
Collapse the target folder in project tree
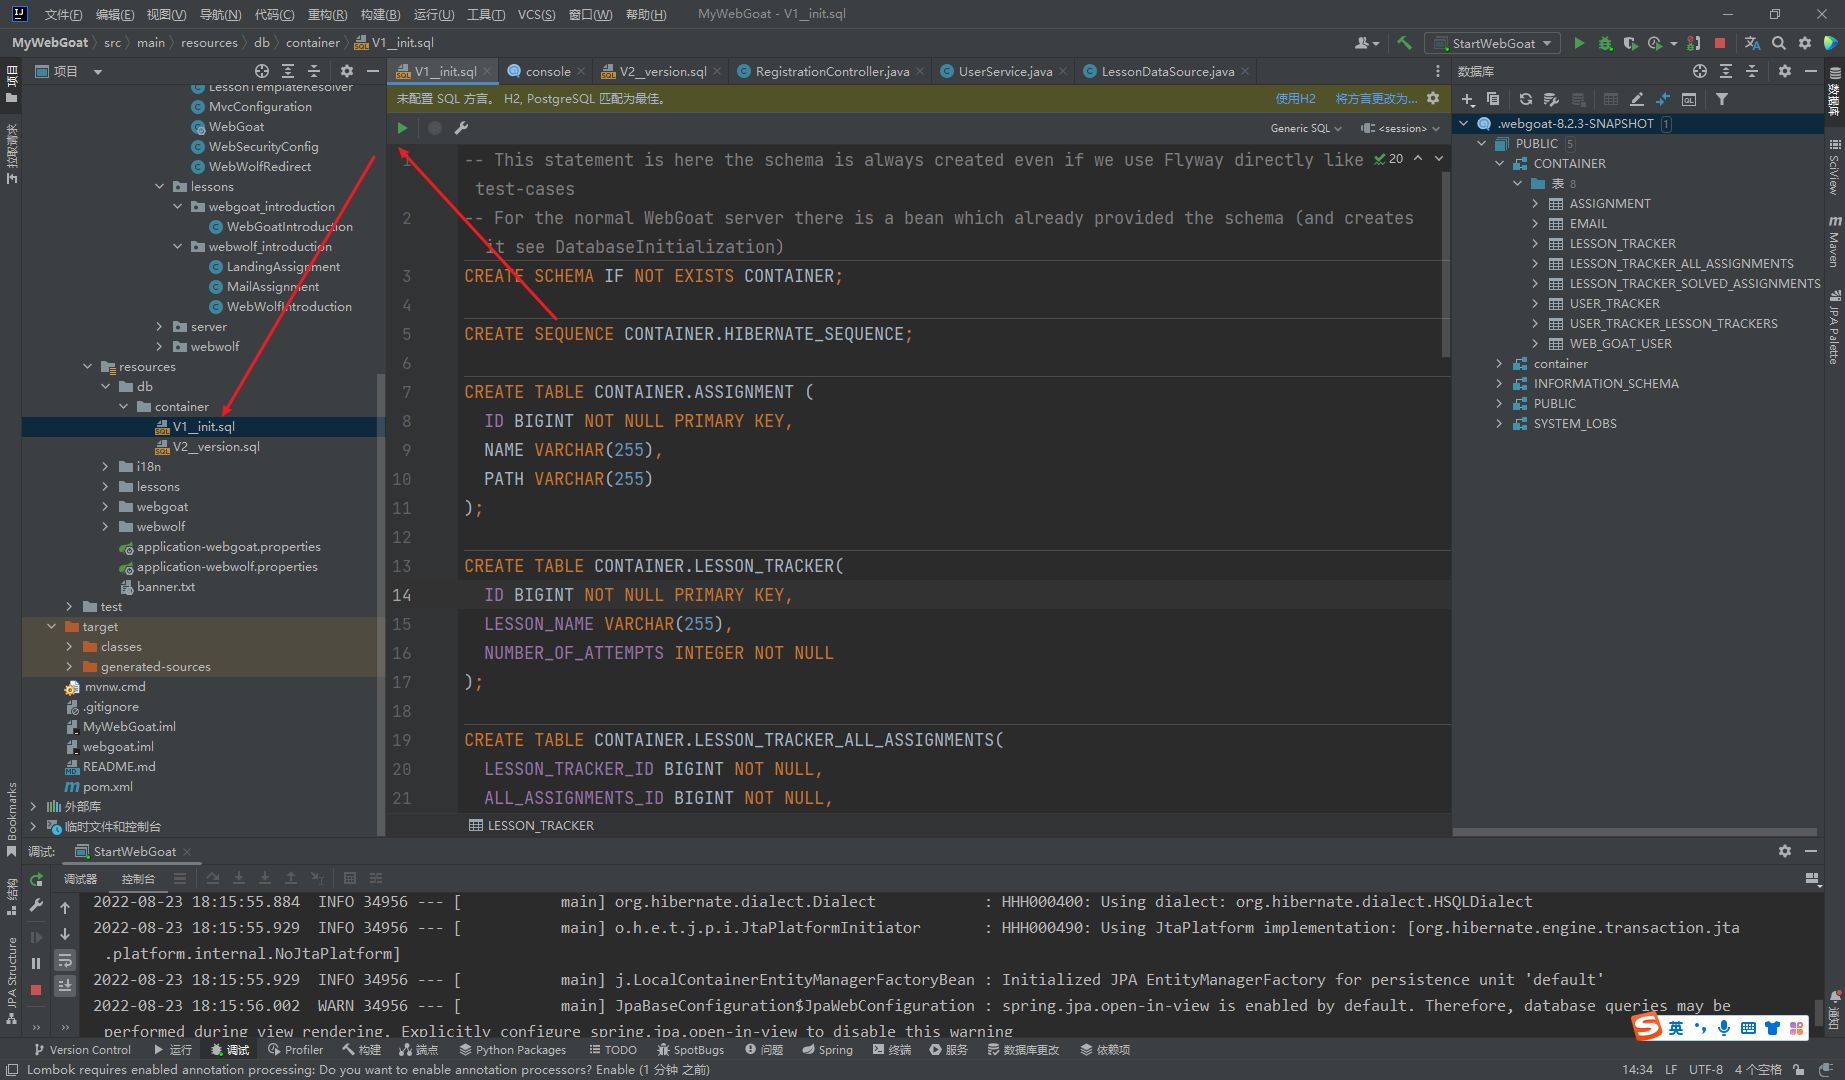51,627
